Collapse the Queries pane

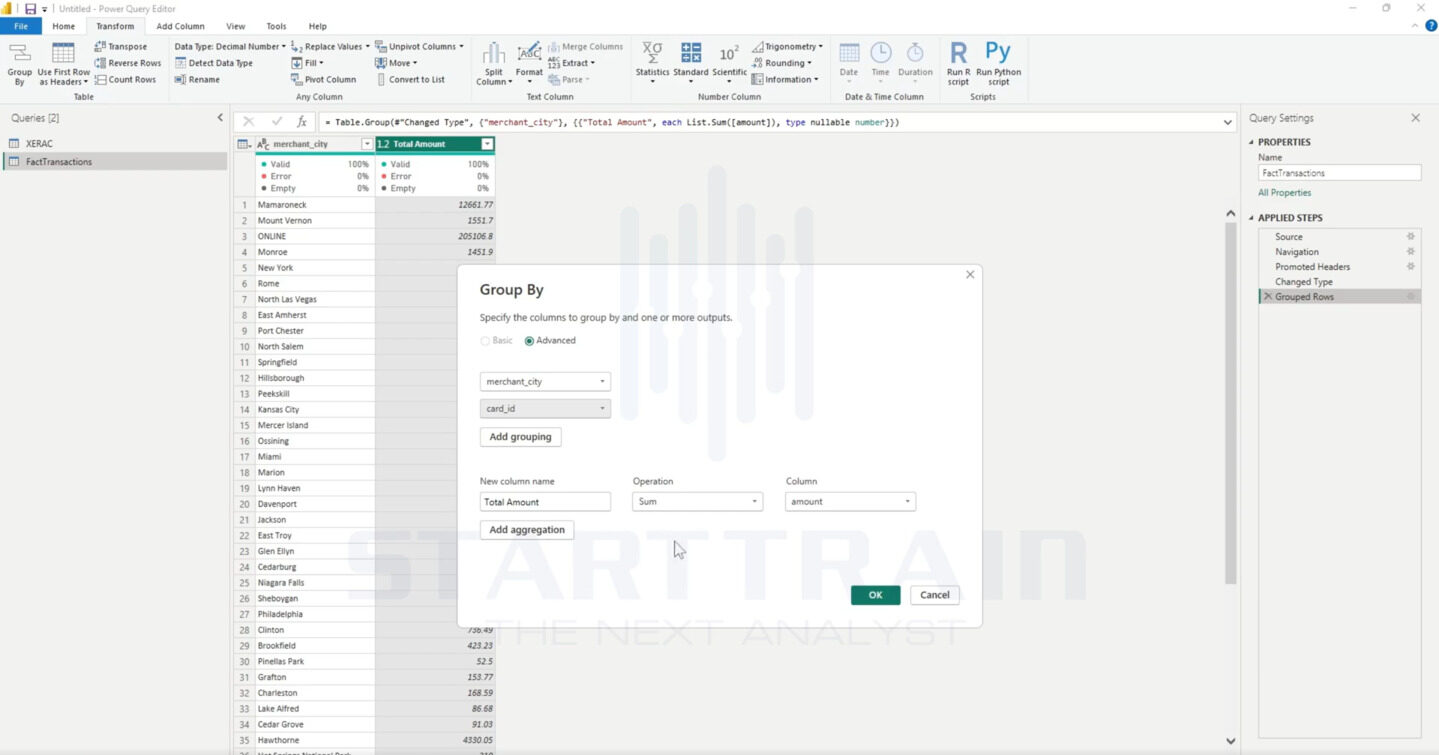click(x=220, y=118)
